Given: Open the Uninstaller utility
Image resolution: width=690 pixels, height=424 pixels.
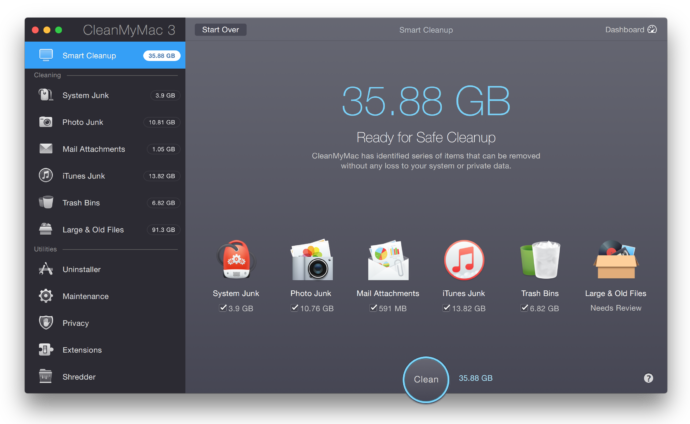Looking at the screenshot, I should click(105, 269).
